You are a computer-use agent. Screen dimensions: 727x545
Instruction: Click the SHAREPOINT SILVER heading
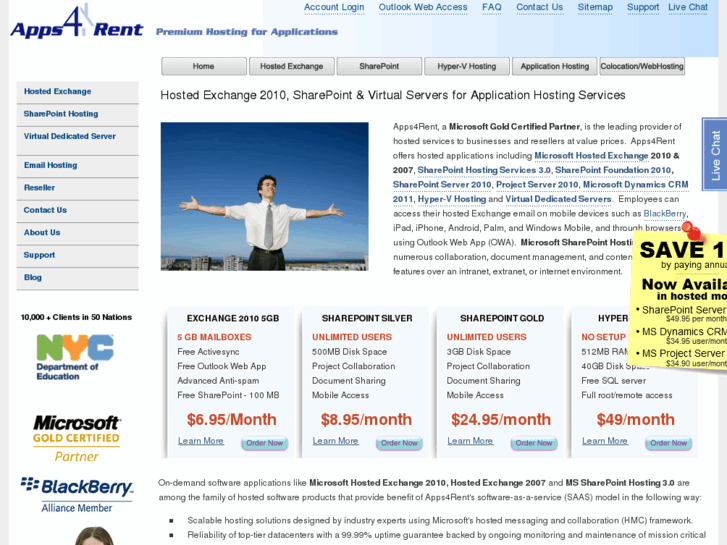367,319
